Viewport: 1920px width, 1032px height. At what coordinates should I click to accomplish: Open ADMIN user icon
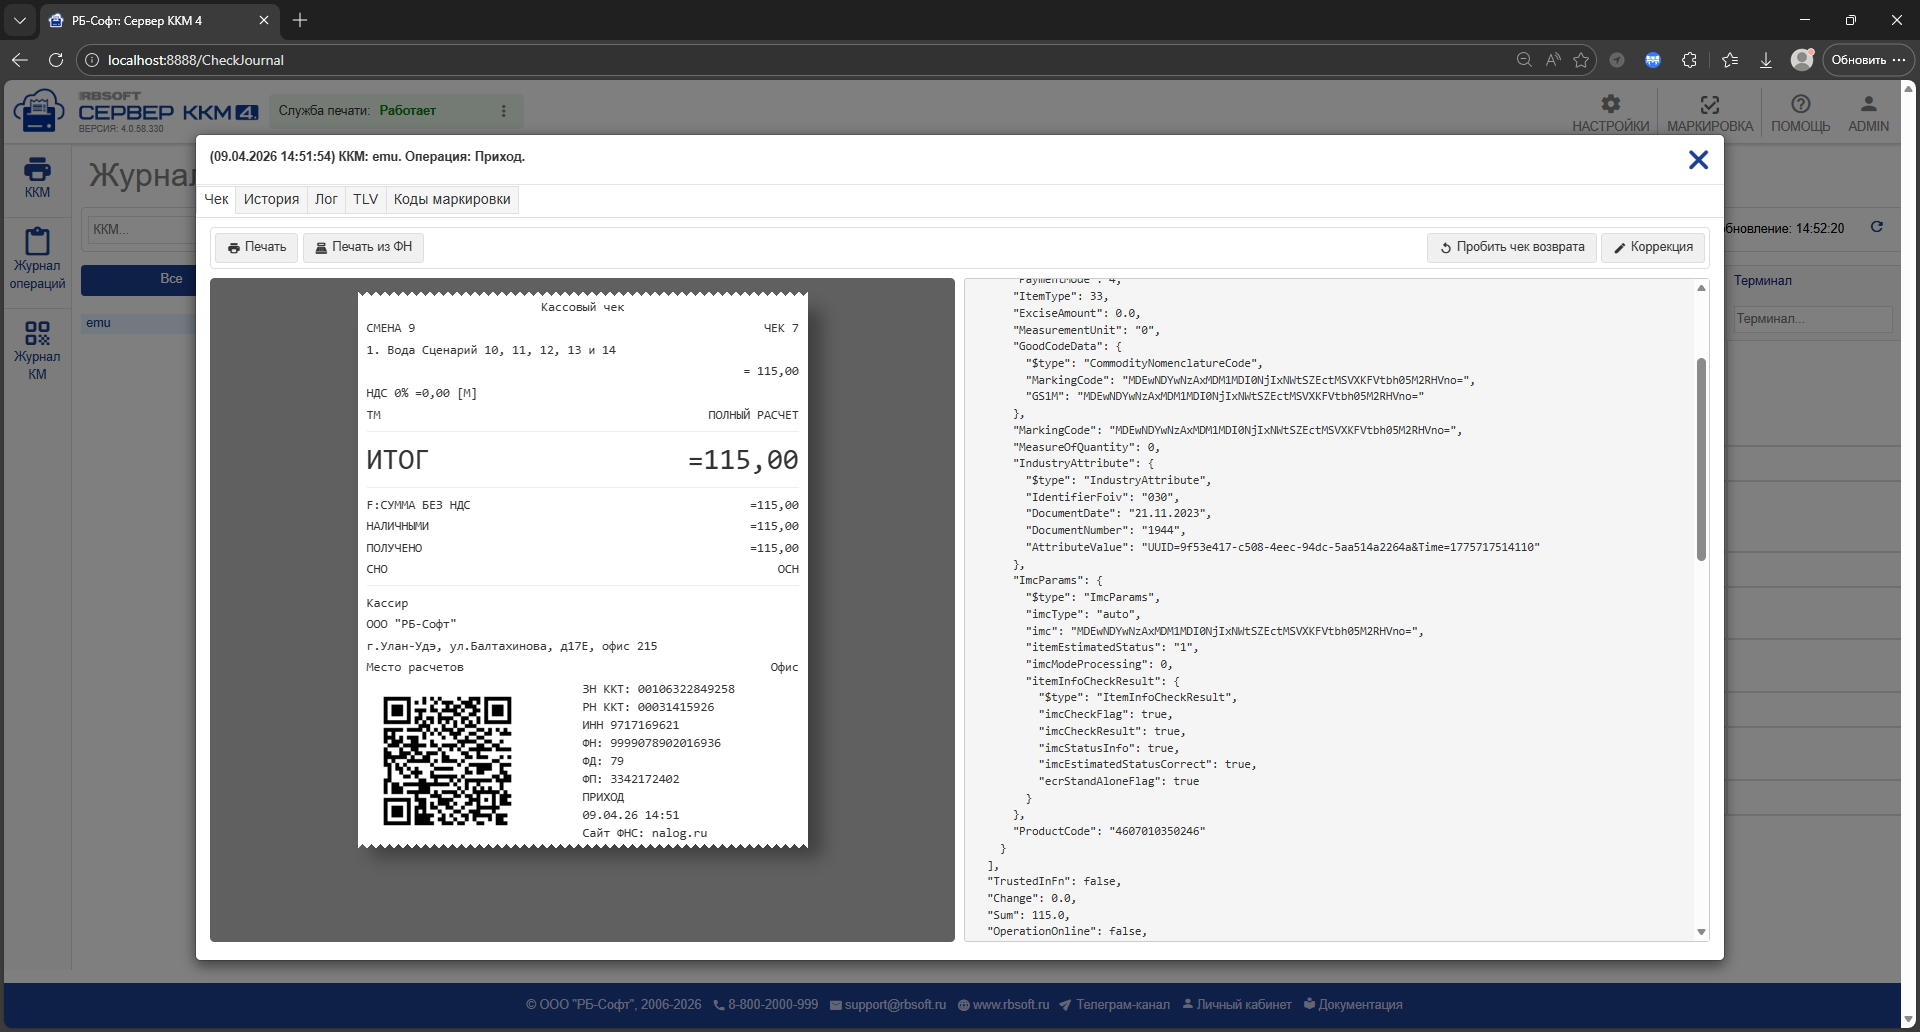pyautogui.click(x=1868, y=113)
